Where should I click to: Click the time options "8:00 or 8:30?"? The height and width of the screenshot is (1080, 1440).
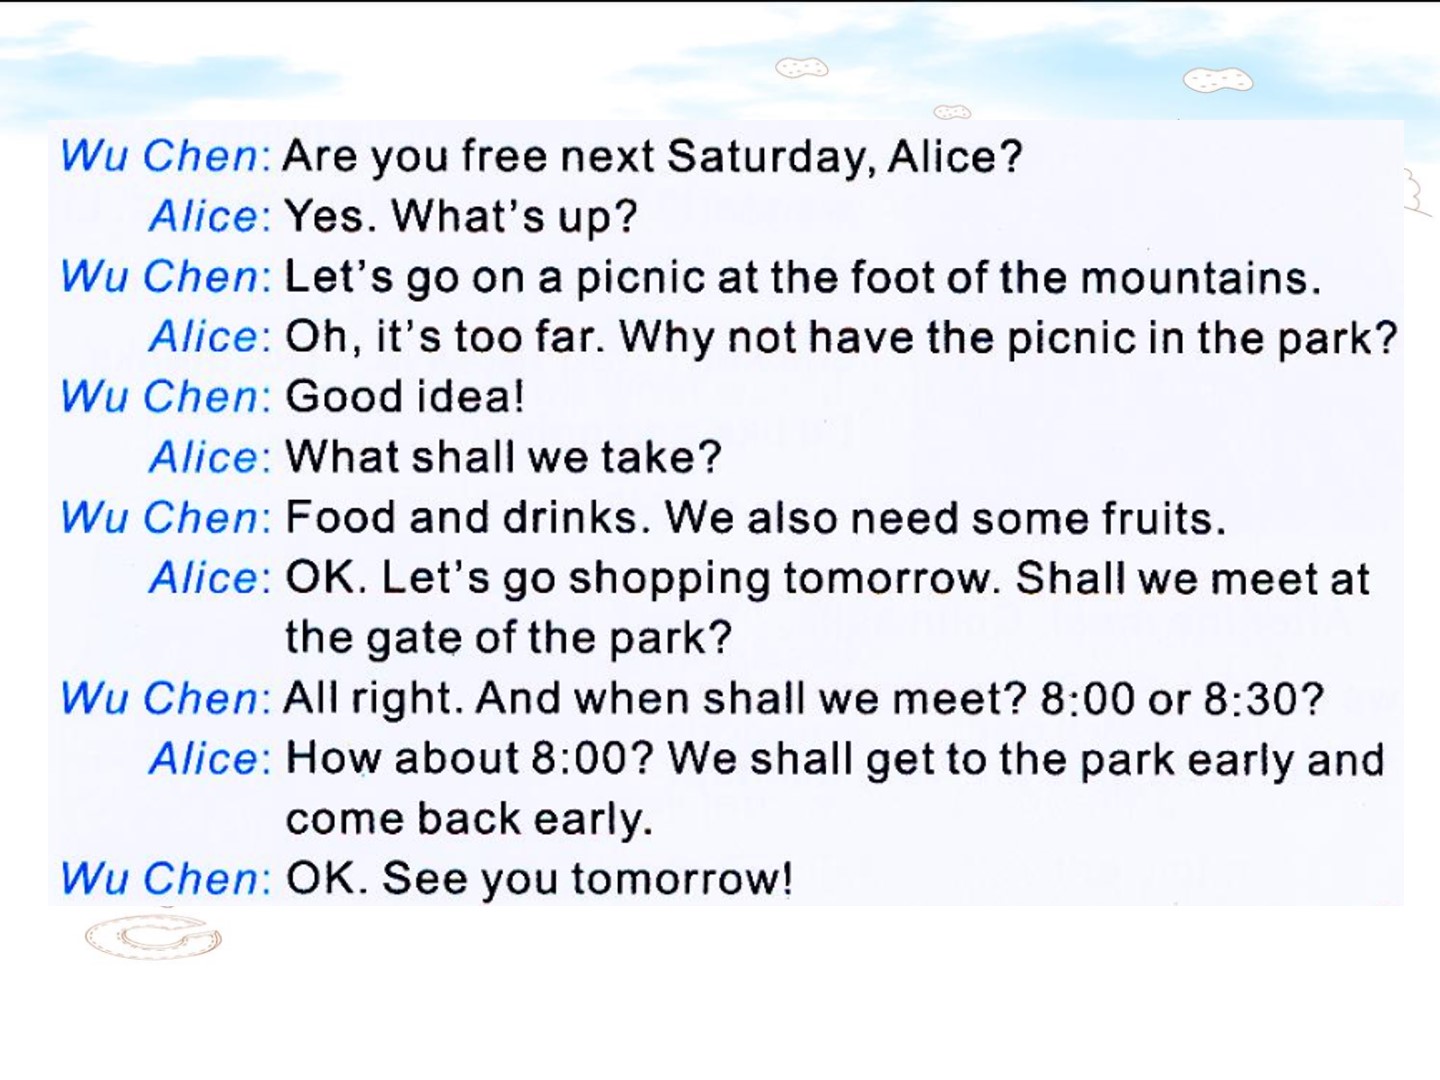pyautogui.click(x=1181, y=699)
